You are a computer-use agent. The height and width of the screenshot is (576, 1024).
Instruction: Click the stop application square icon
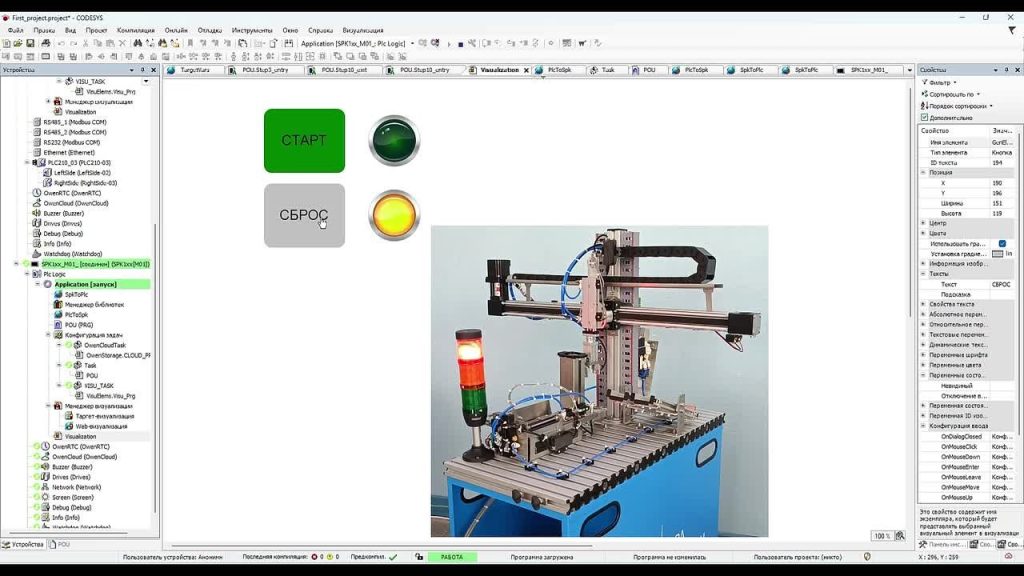460,44
